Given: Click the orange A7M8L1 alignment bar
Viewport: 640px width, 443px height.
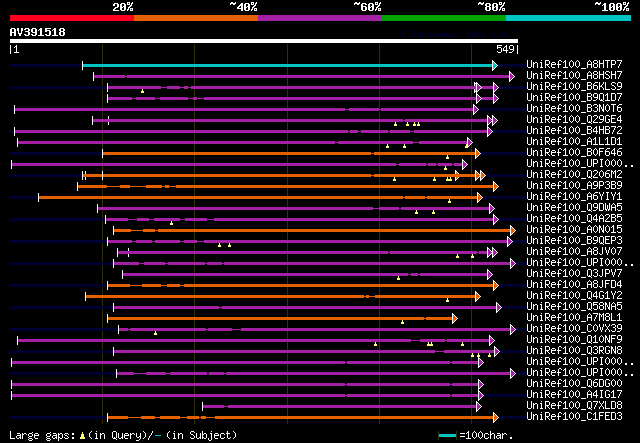Looking at the screenshot, I should coord(280,318).
